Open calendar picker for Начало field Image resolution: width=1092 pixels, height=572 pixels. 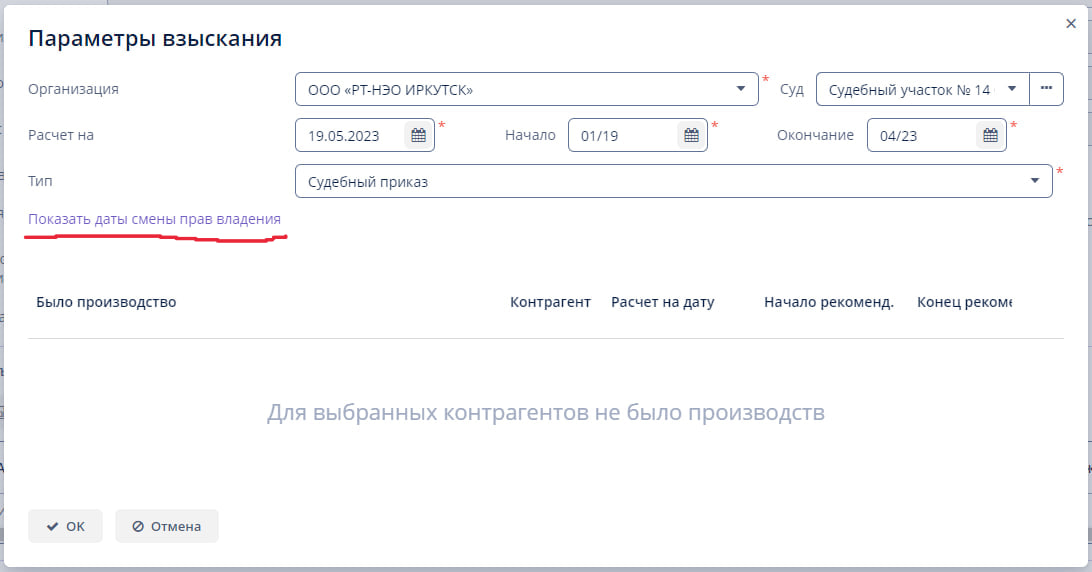tap(690, 136)
